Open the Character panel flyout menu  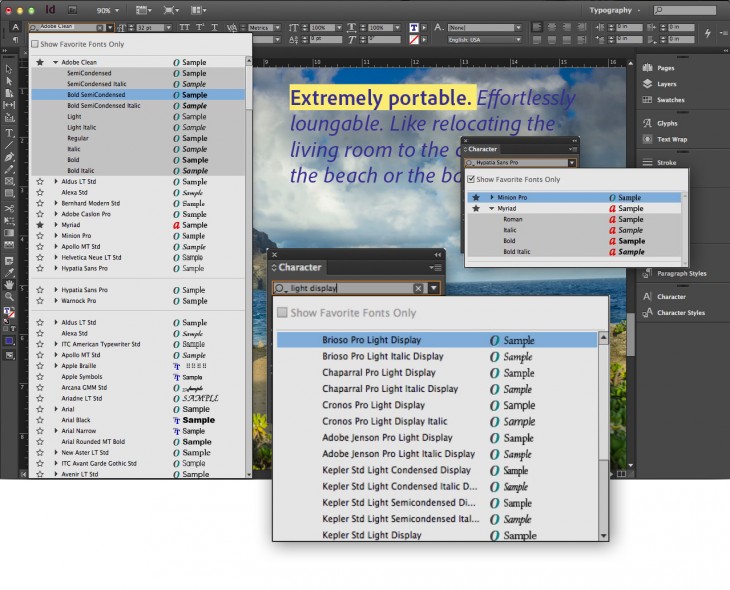(x=436, y=267)
